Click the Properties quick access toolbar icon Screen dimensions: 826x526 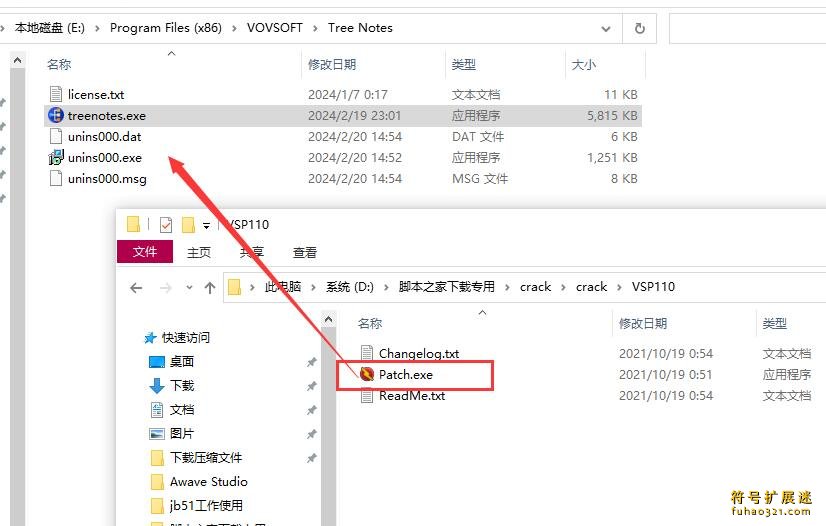(x=165, y=225)
